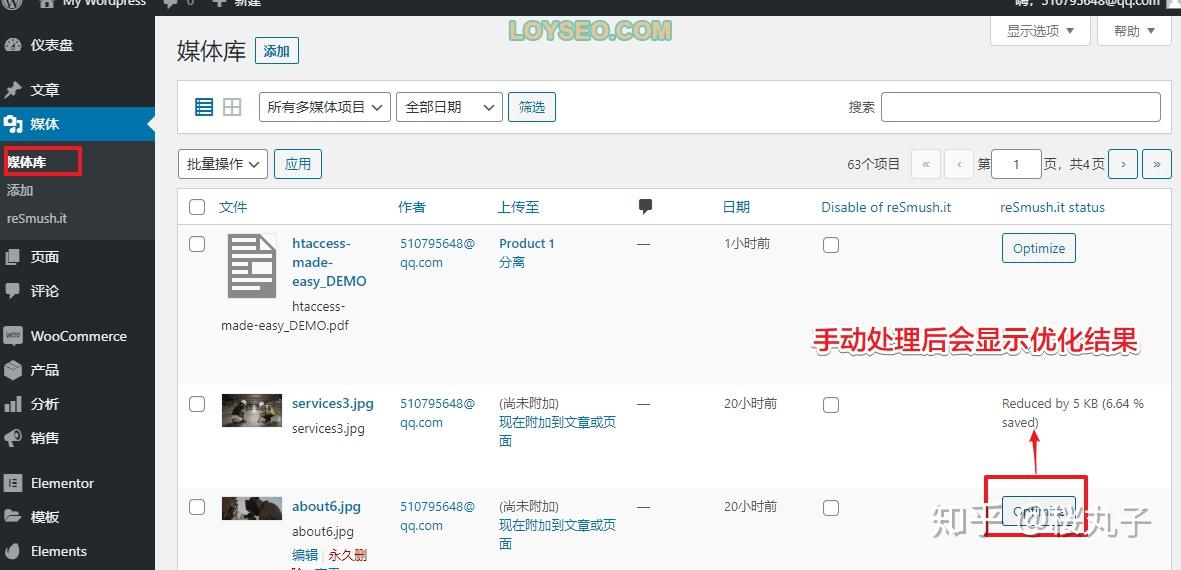Click the 应用 apply button

[298, 163]
